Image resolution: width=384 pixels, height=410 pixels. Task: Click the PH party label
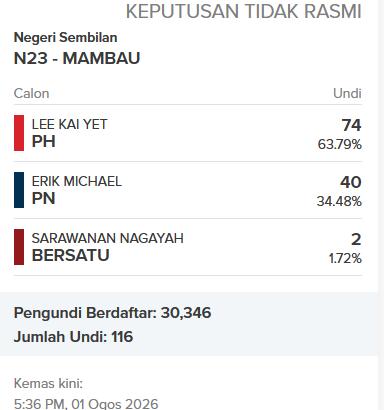coord(43,141)
